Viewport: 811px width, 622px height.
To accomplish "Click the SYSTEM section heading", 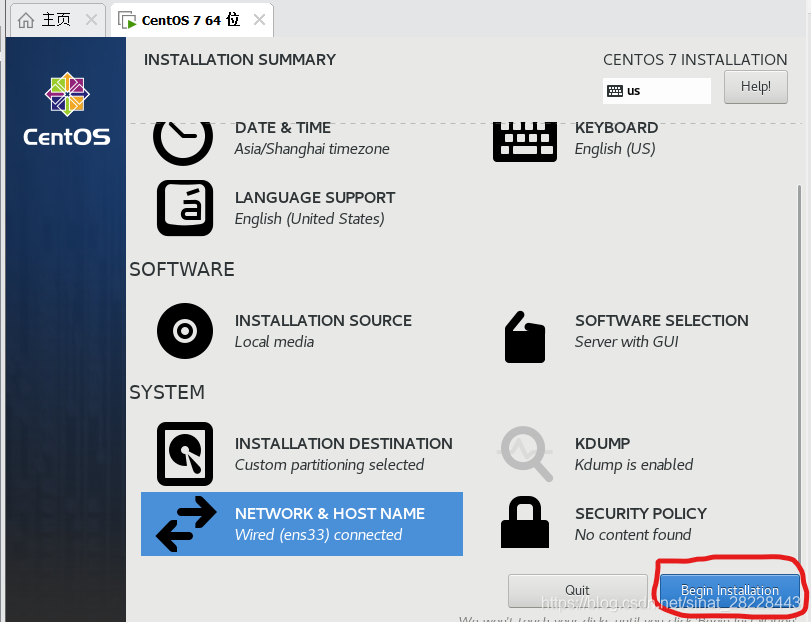I will pyautogui.click(x=167, y=392).
